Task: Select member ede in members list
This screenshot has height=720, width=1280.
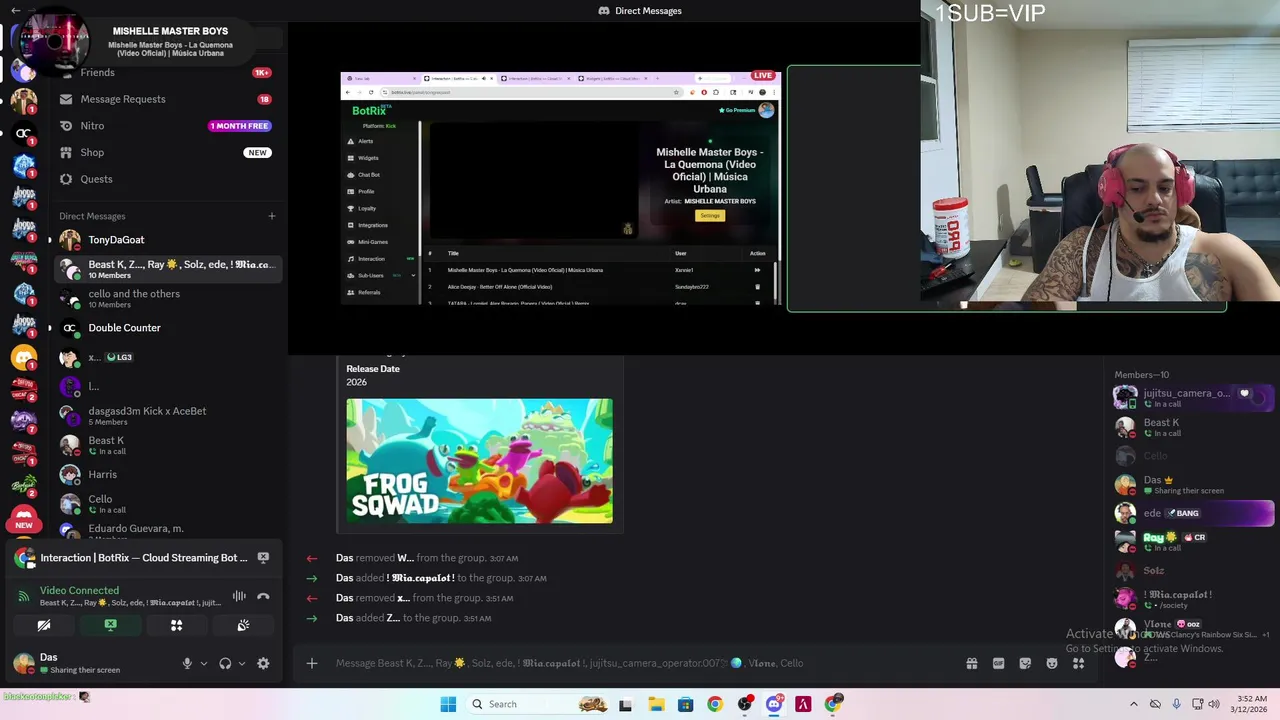Action: [x=1193, y=513]
